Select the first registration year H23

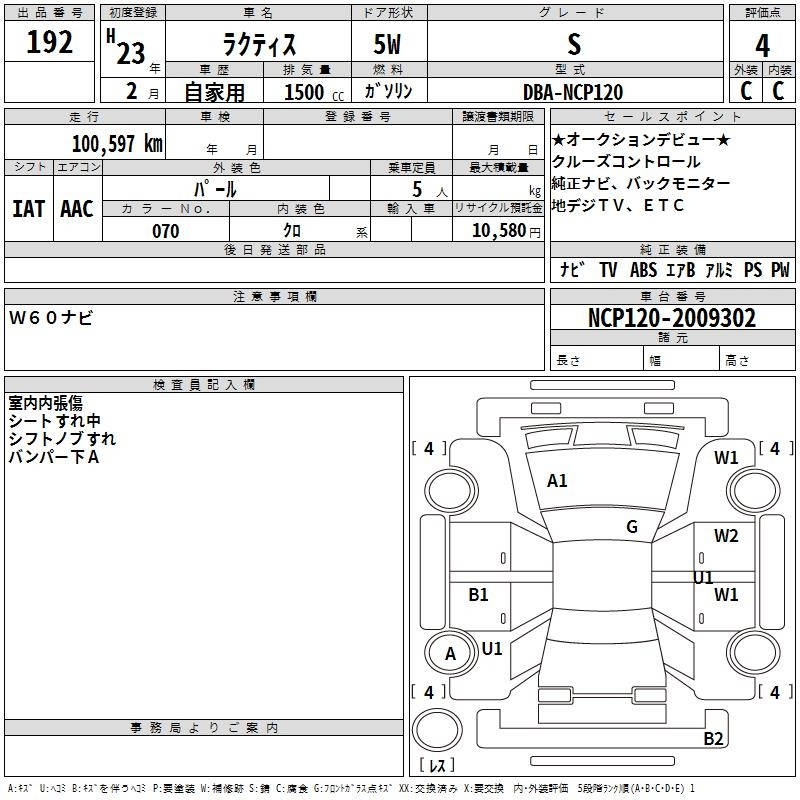pyautogui.click(x=126, y=47)
